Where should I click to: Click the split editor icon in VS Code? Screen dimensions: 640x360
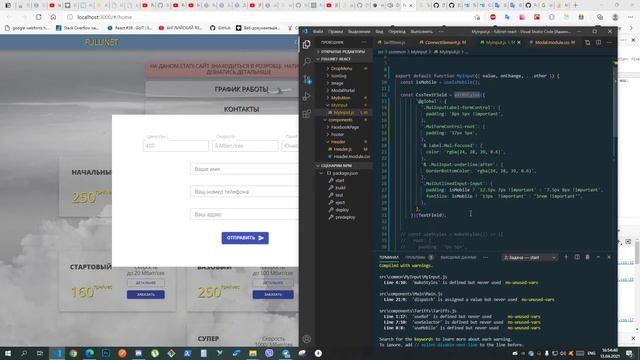click(598, 42)
